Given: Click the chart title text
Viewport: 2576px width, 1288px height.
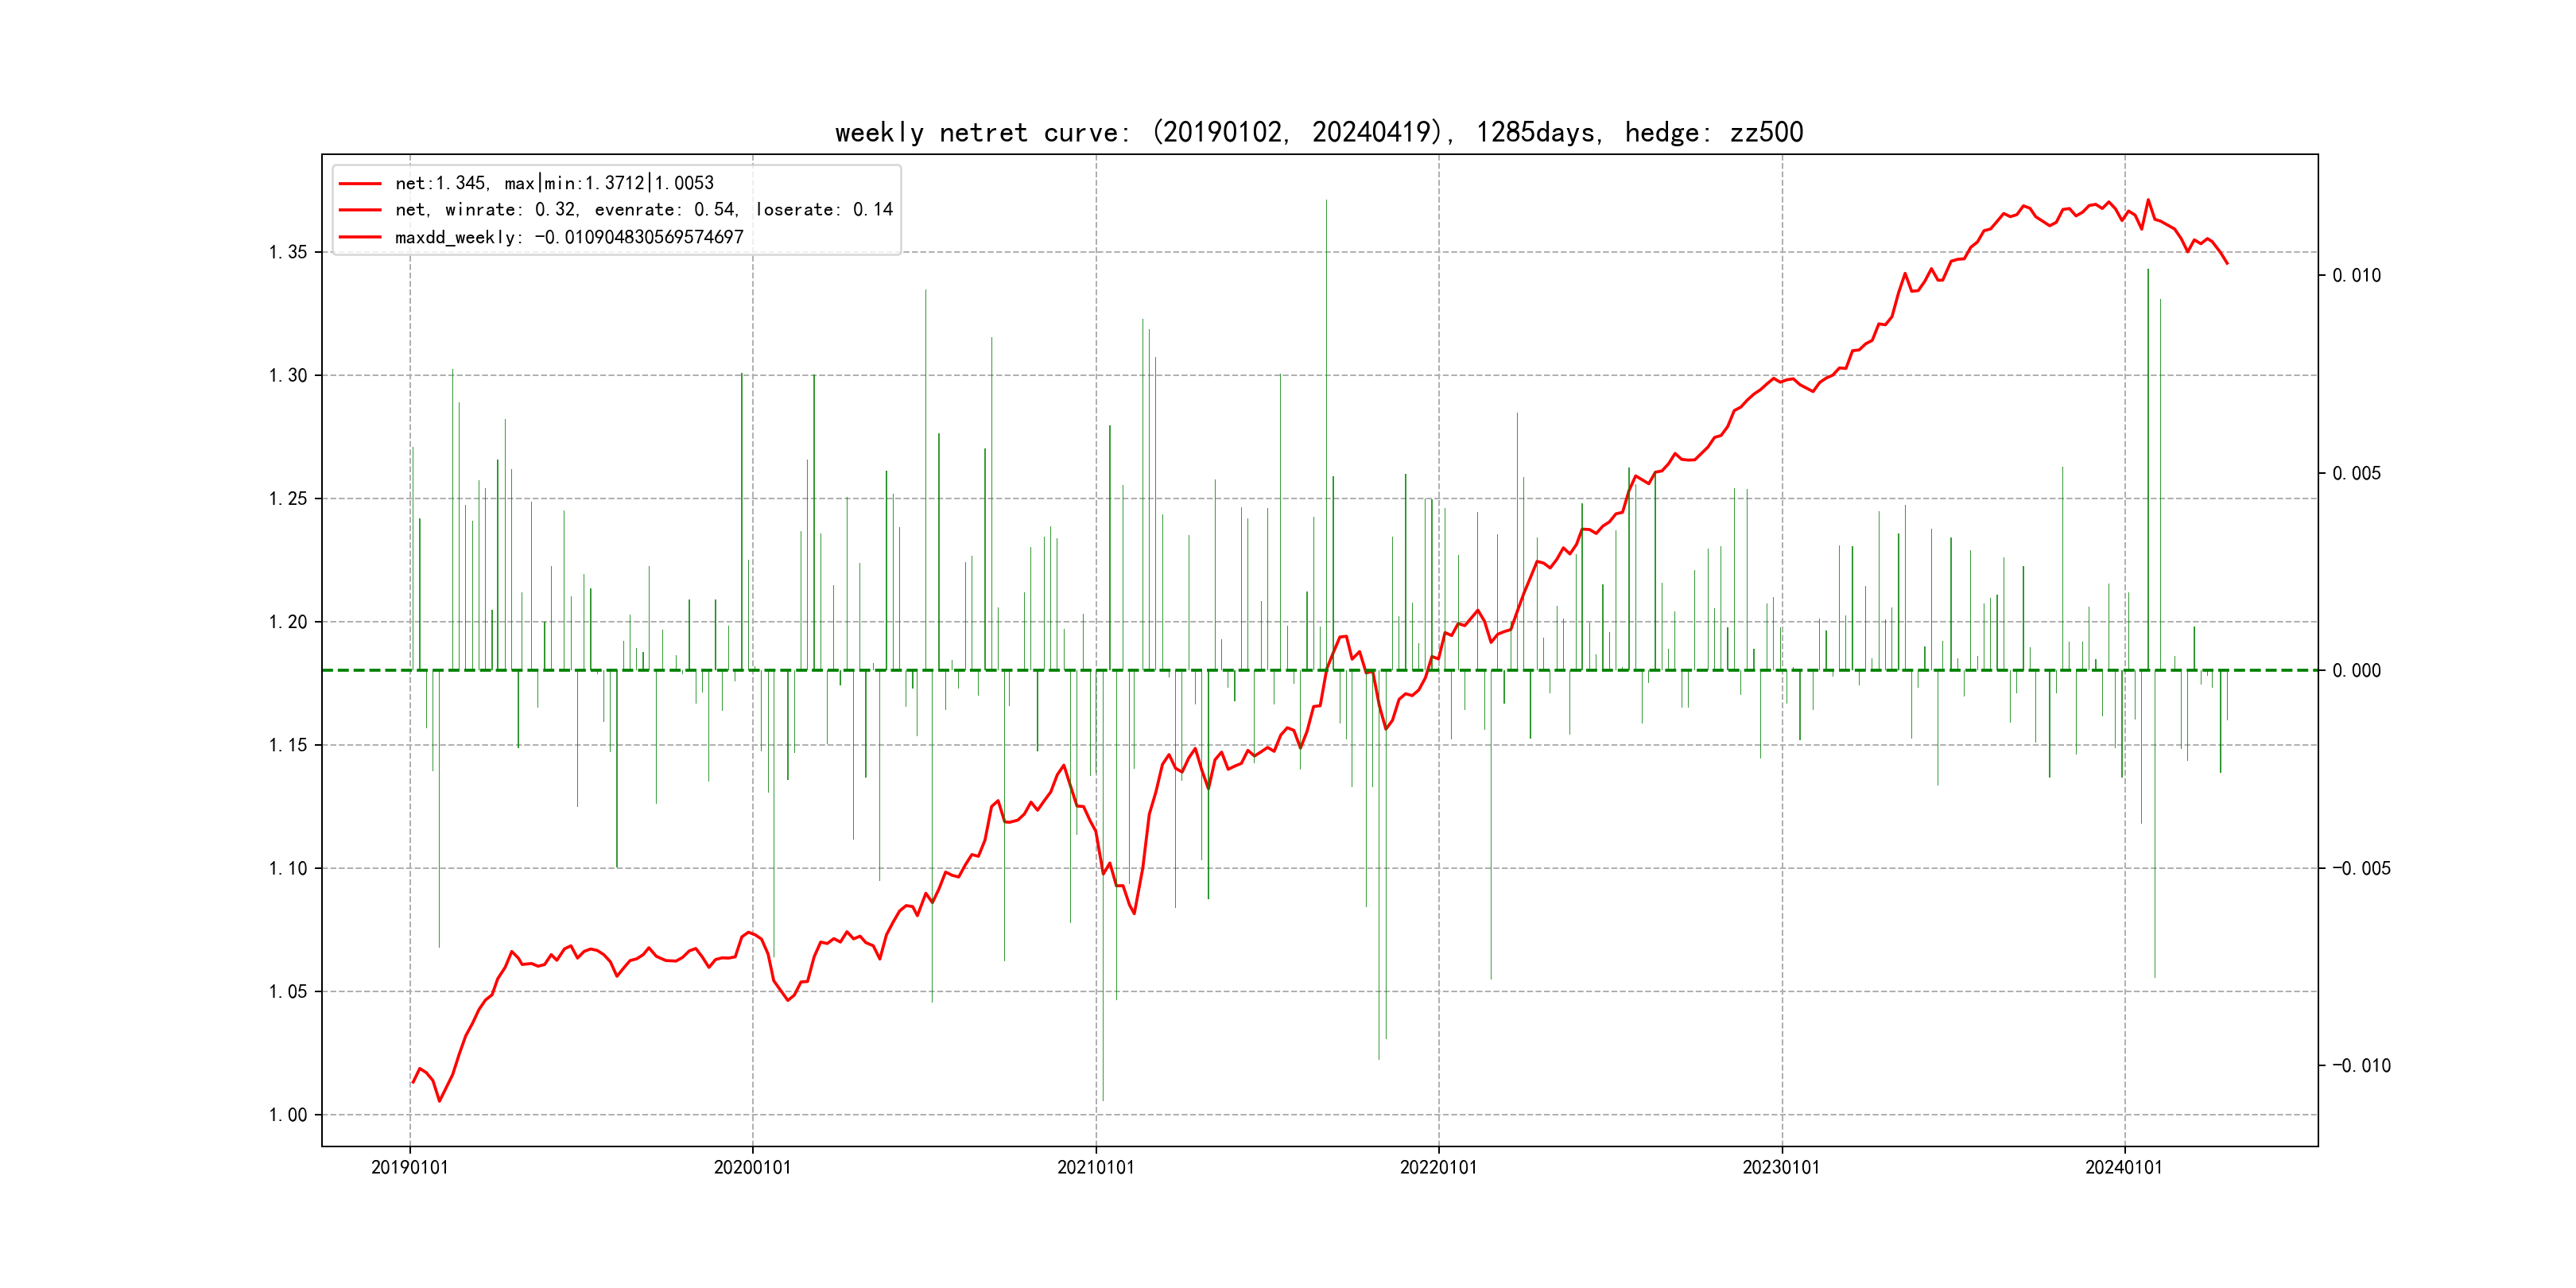Looking at the screenshot, I should coord(1318,132).
